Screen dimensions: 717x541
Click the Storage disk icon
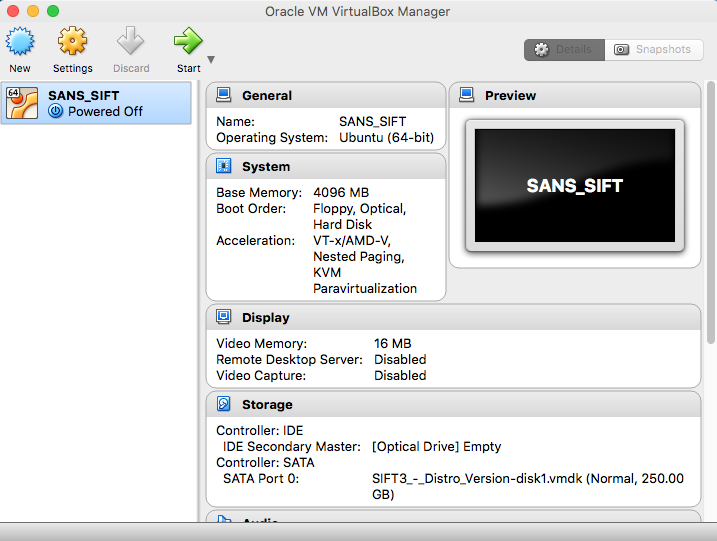tap(224, 404)
